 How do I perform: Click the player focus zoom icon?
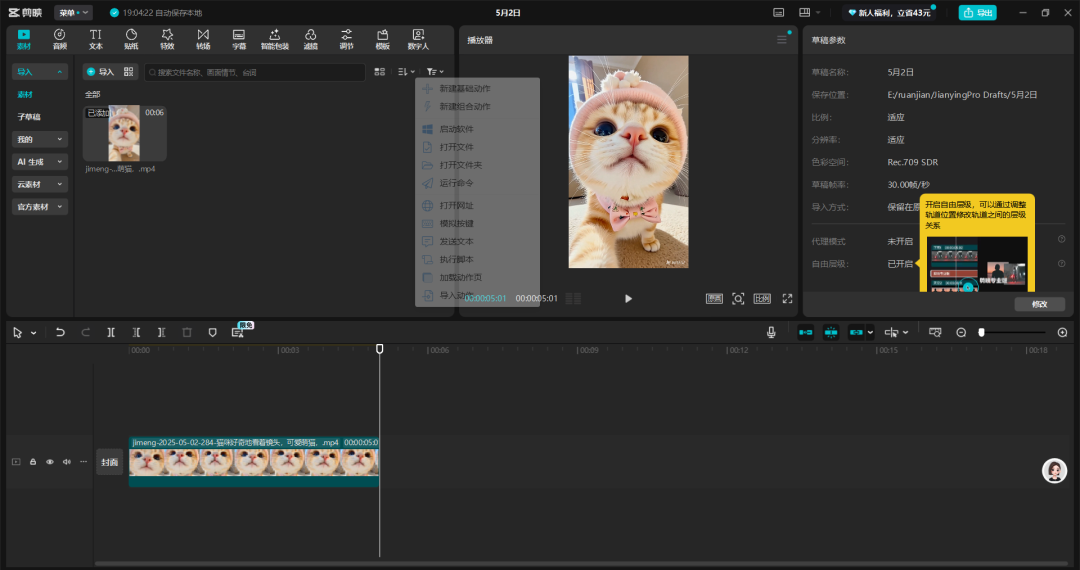738,298
